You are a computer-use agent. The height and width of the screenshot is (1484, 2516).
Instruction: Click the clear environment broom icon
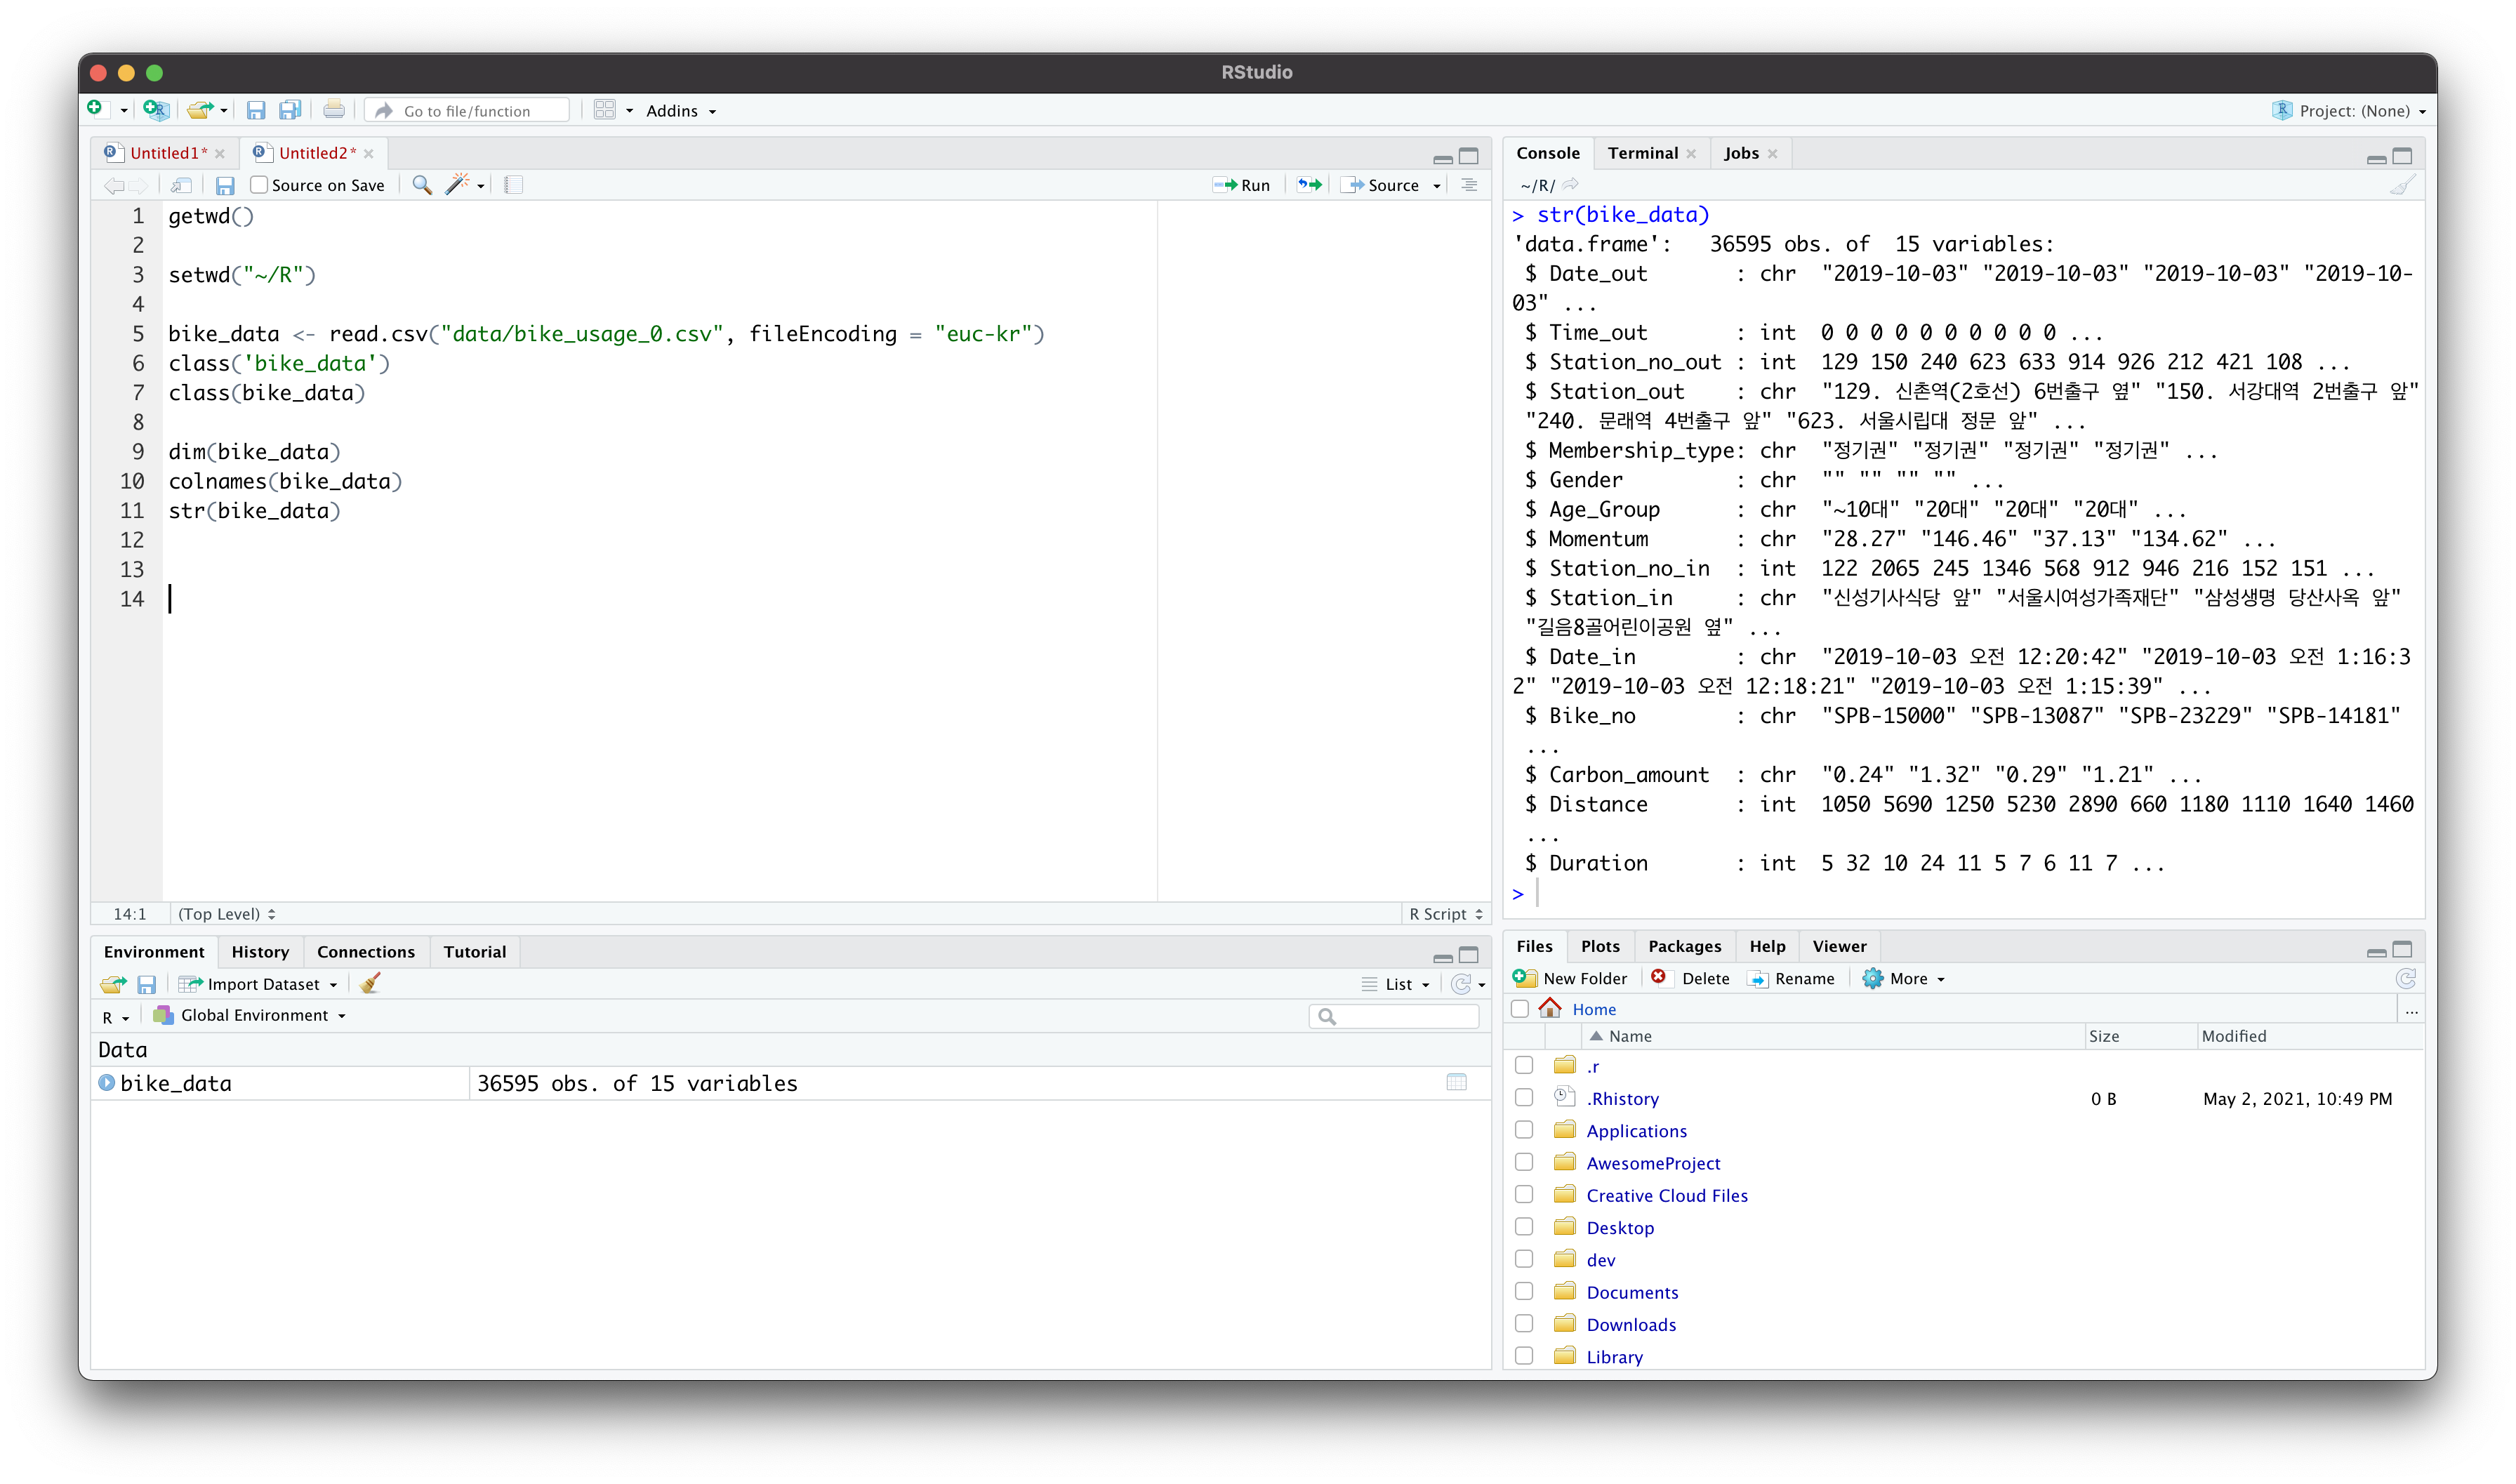(x=370, y=984)
